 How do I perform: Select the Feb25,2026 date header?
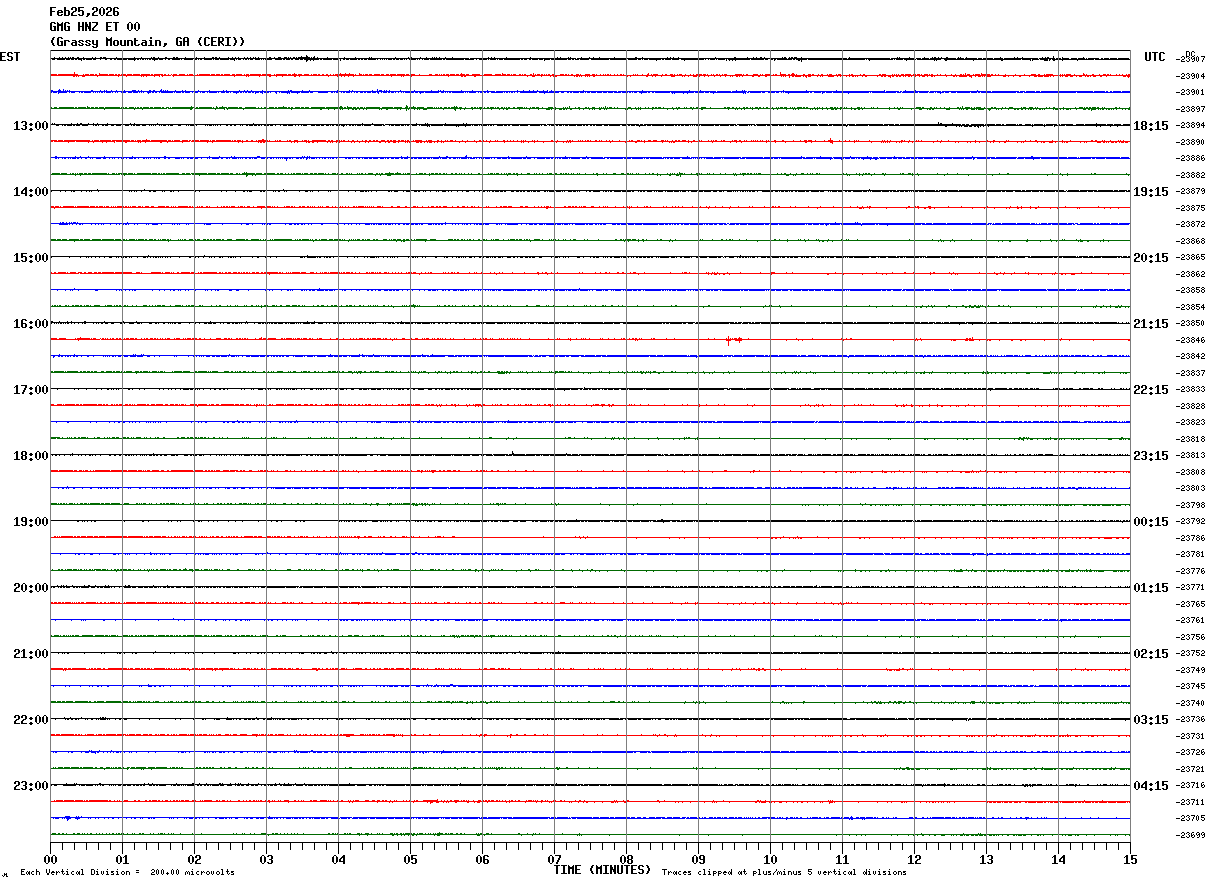point(84,12)
